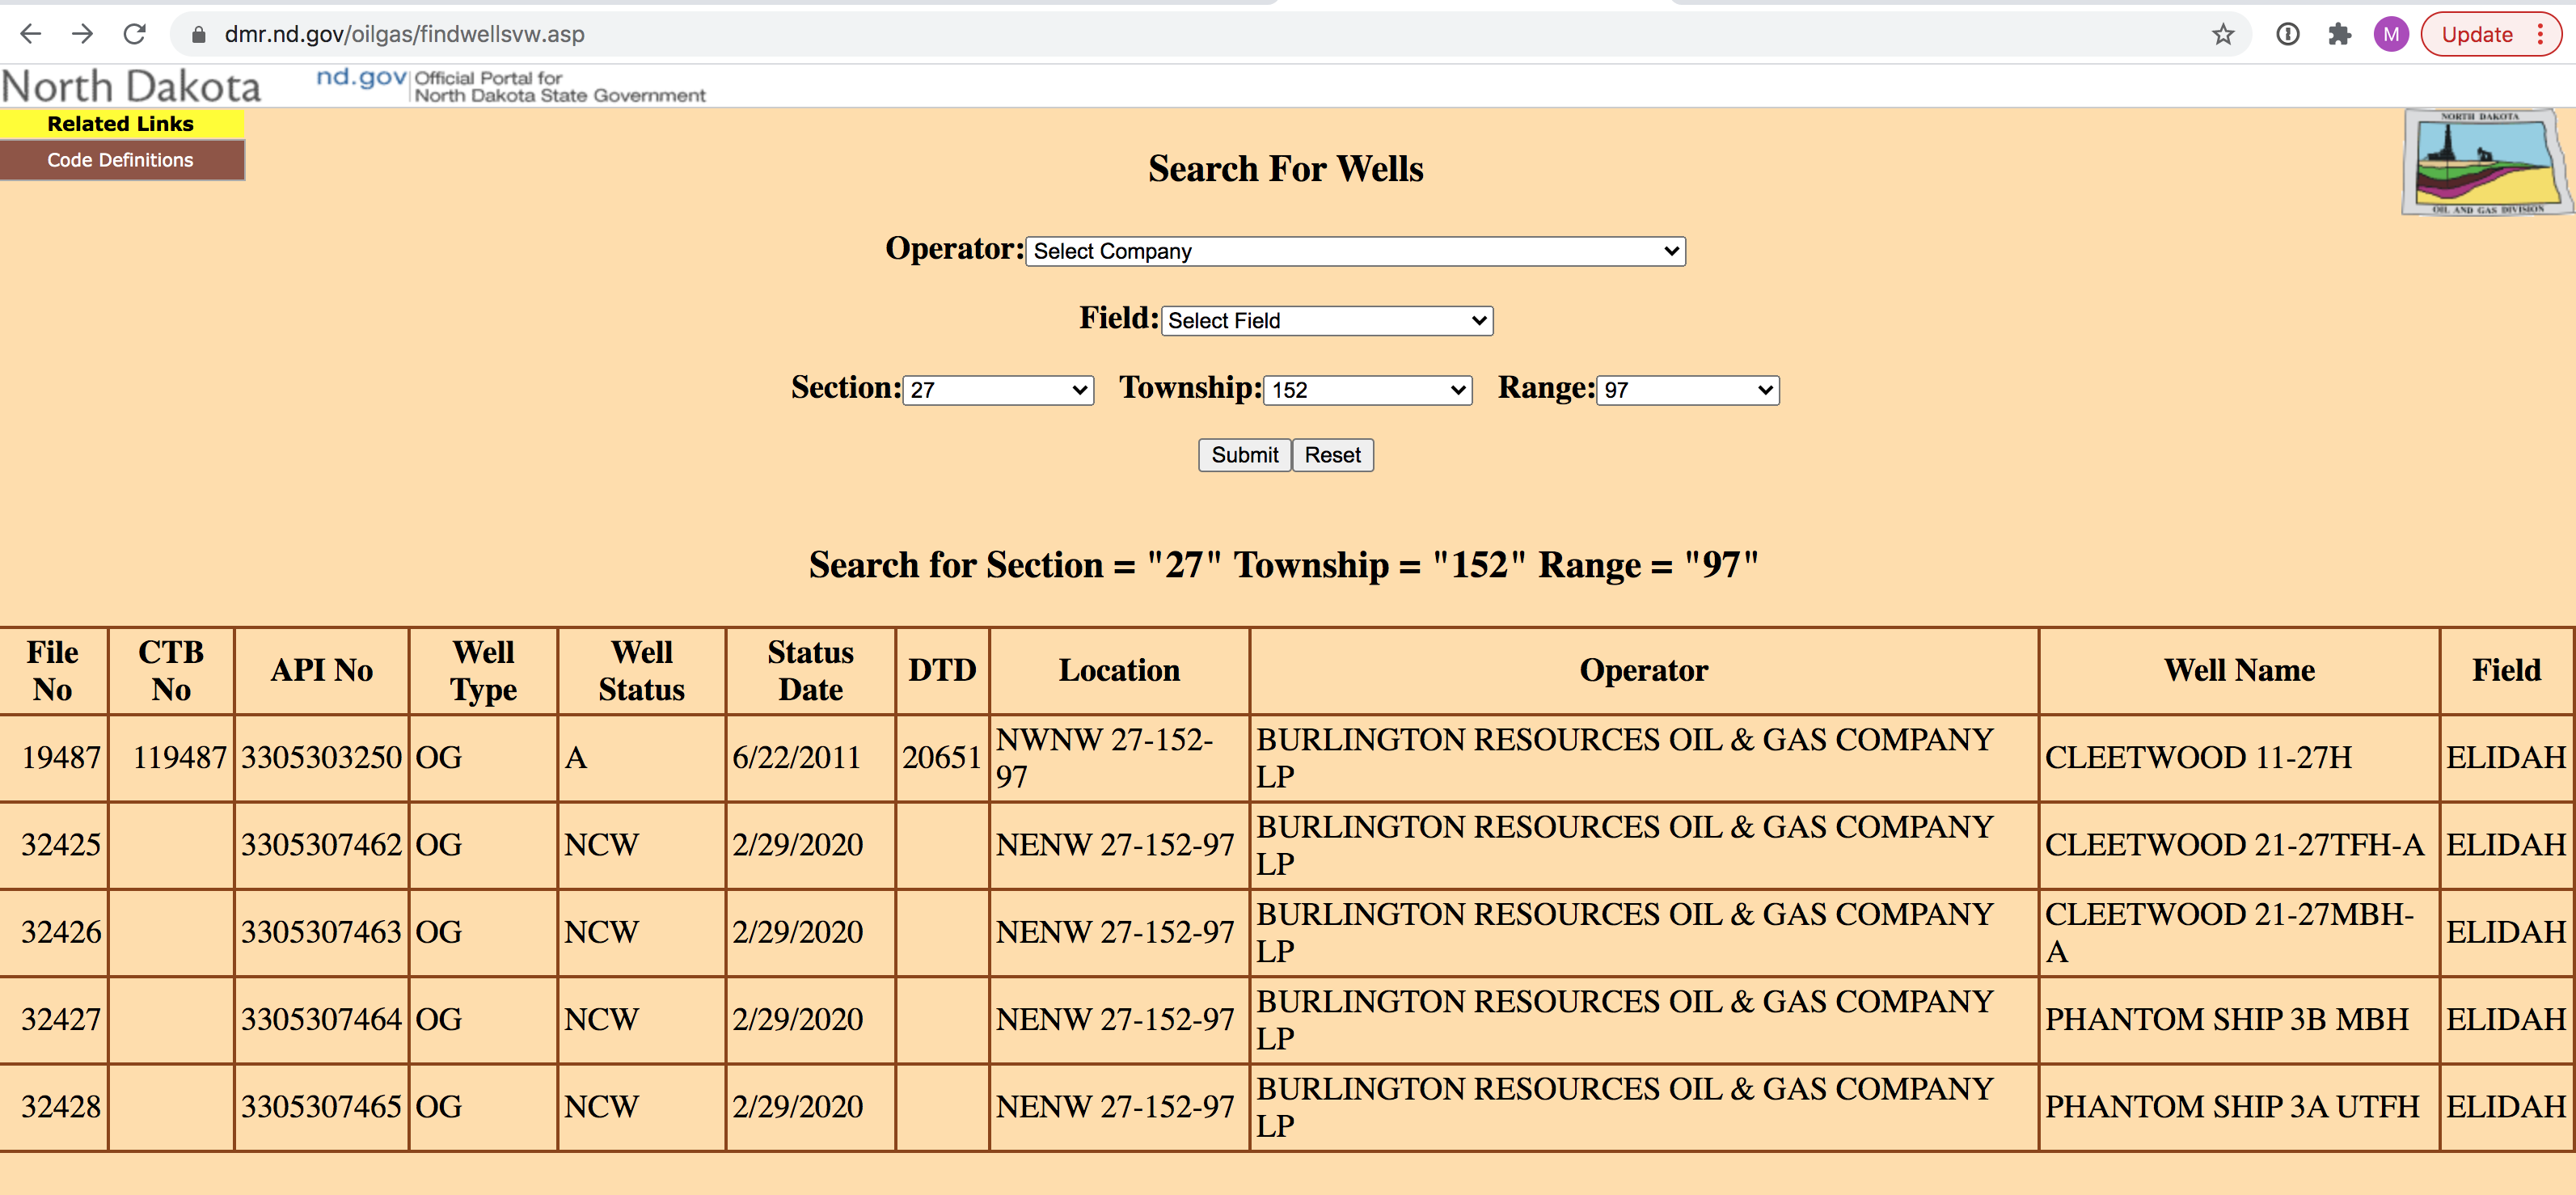
Task: Click the Update browser button
Action: point(2491,35)
